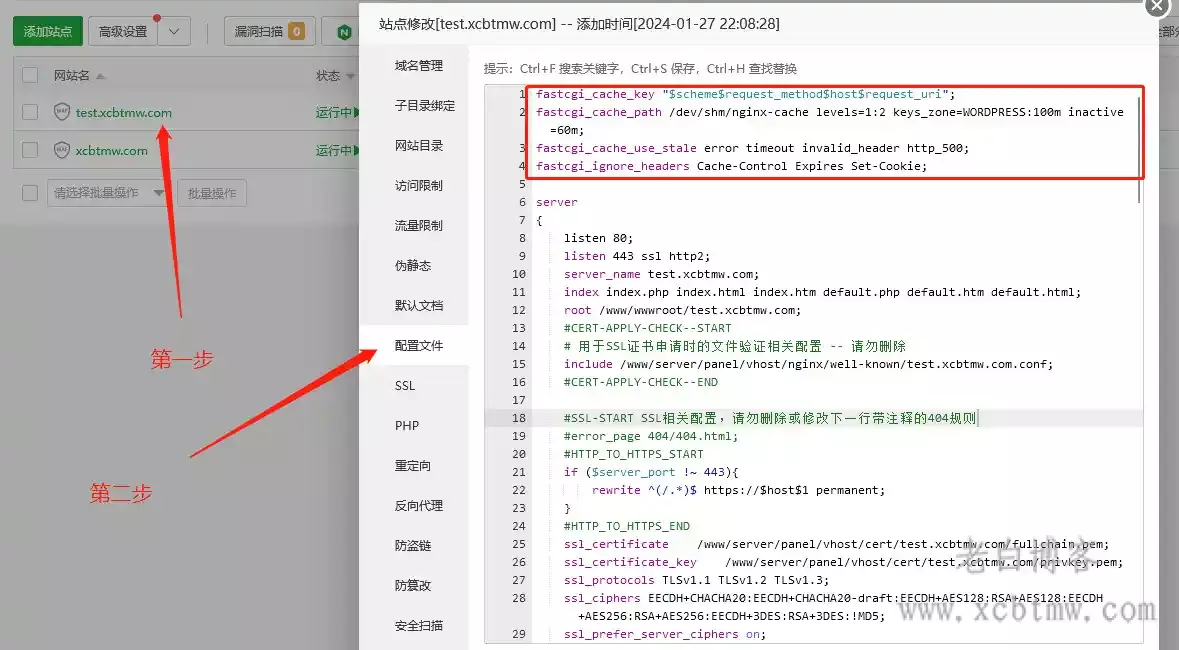
Task: Check the select-all checkbox in the header
Action: 29,74
